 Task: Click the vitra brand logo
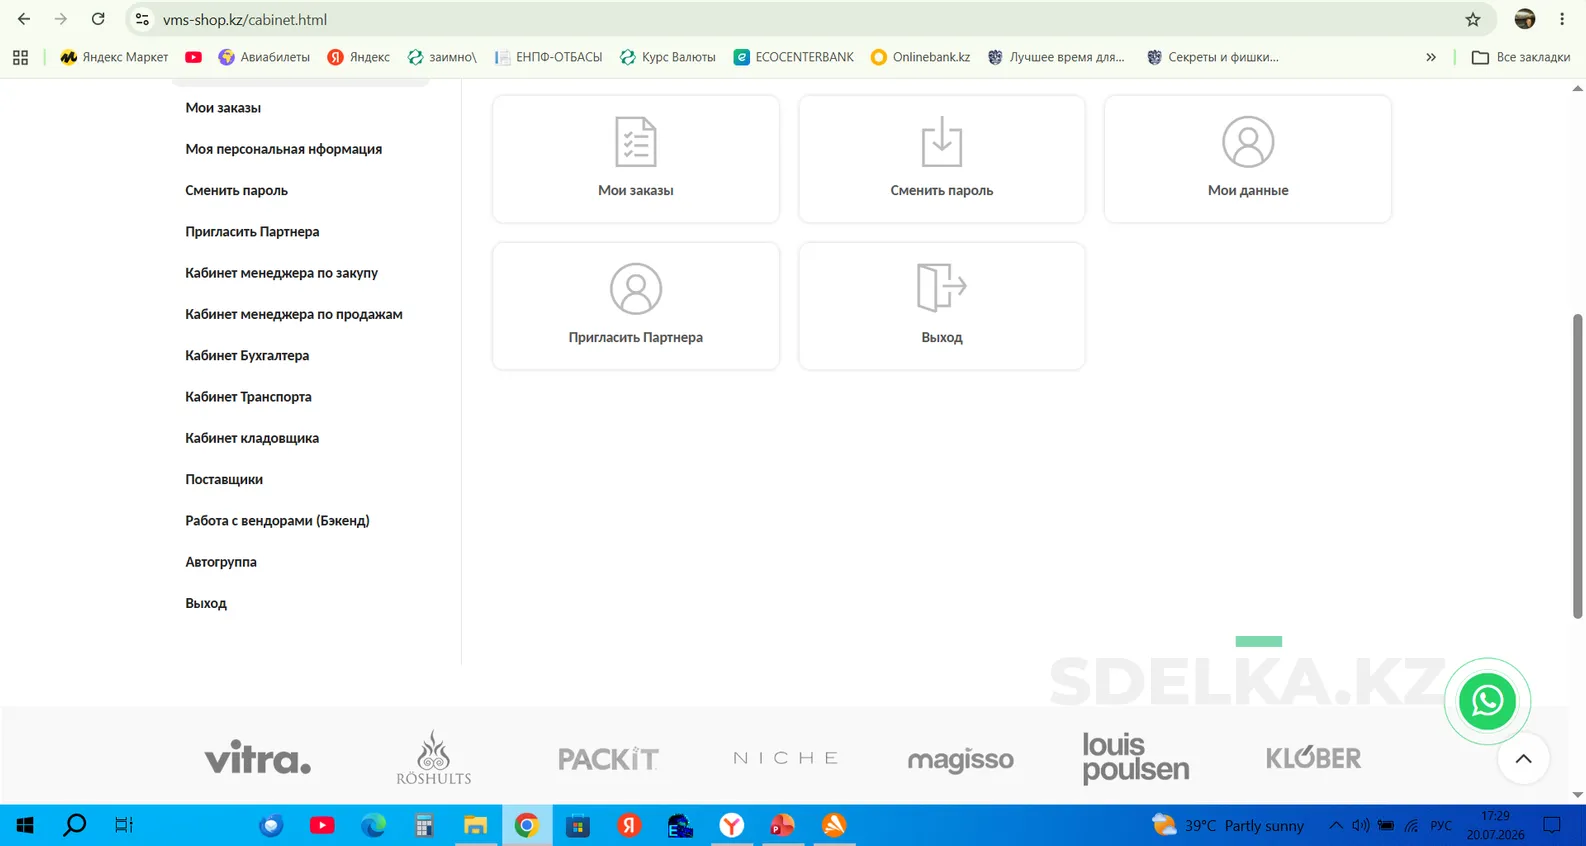[x=258, y=758]
